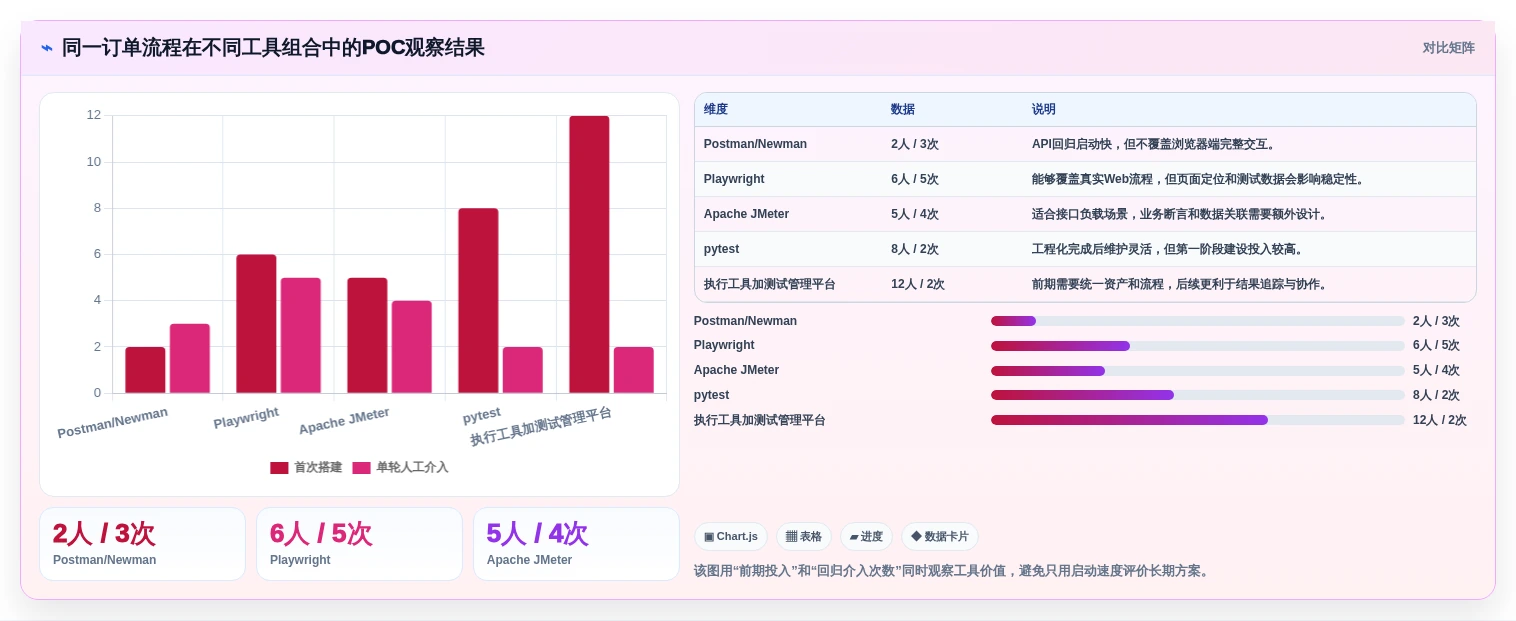Open the Postman/Newman 2人 / 3次 data card
Image resolution: width=1516 pixels, height=621 pixels.
pyautogui.click(x=142, y=544)
